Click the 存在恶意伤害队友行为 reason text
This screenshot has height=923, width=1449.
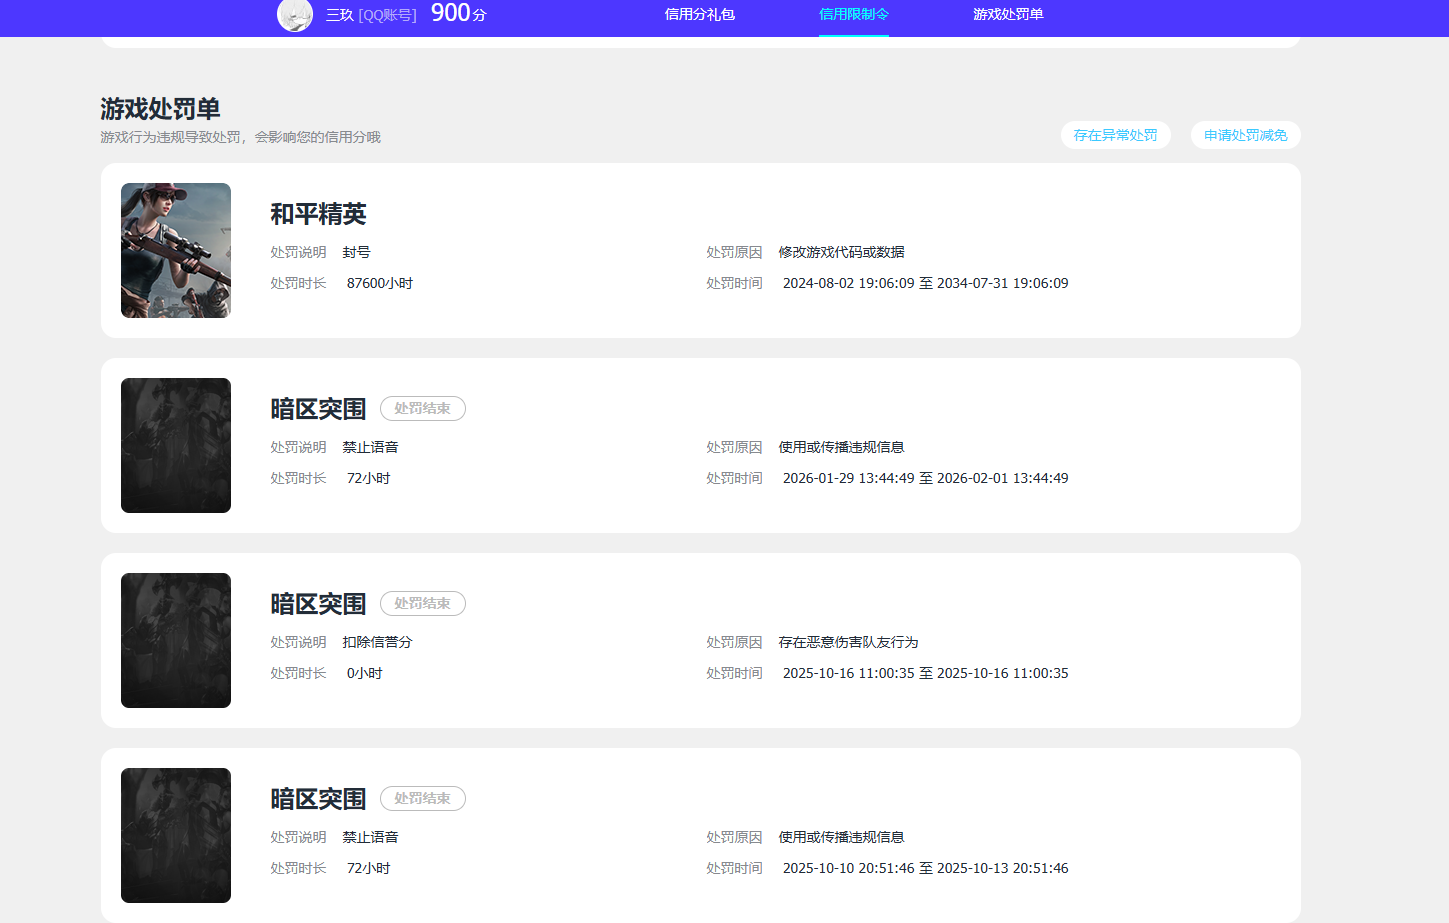click(x=848, y=642)
